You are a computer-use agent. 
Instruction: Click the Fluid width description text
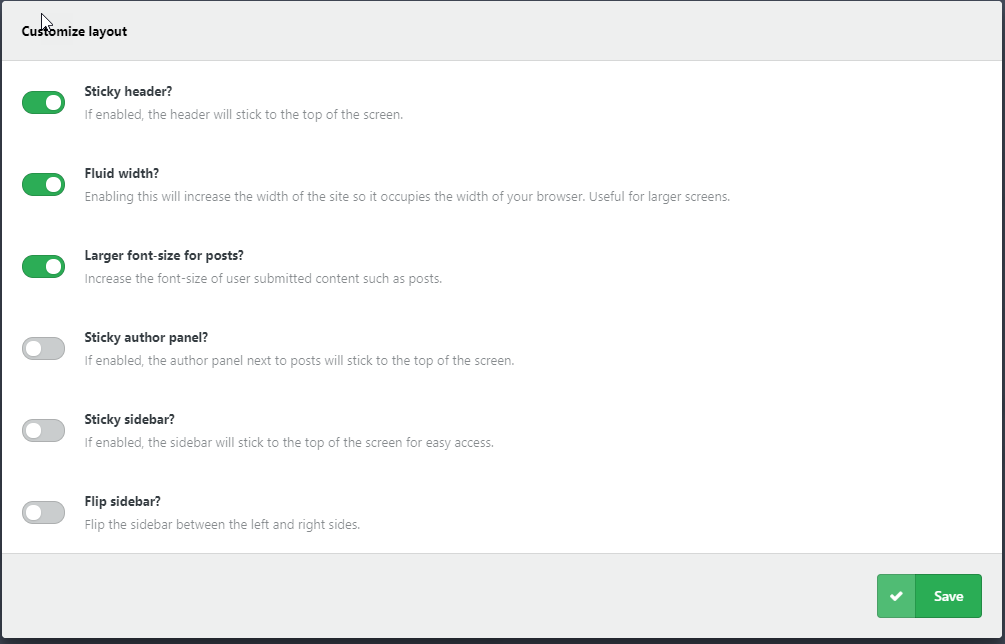click(x=407, y=196)
